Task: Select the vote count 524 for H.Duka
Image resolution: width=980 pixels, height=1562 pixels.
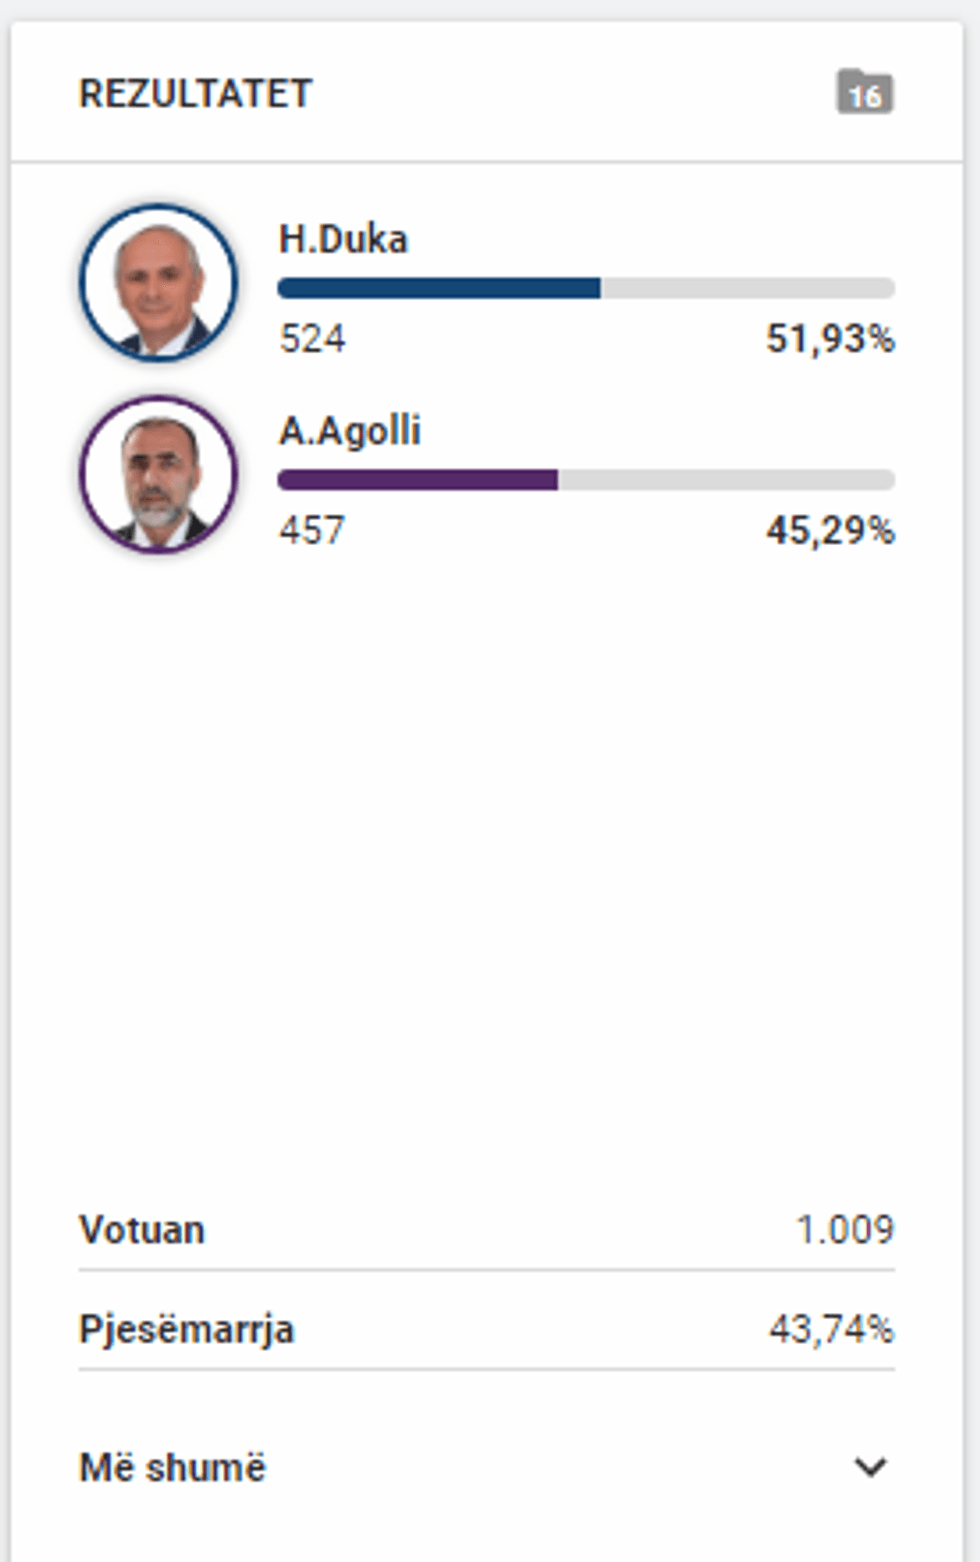Action: [x=312, y=340]
